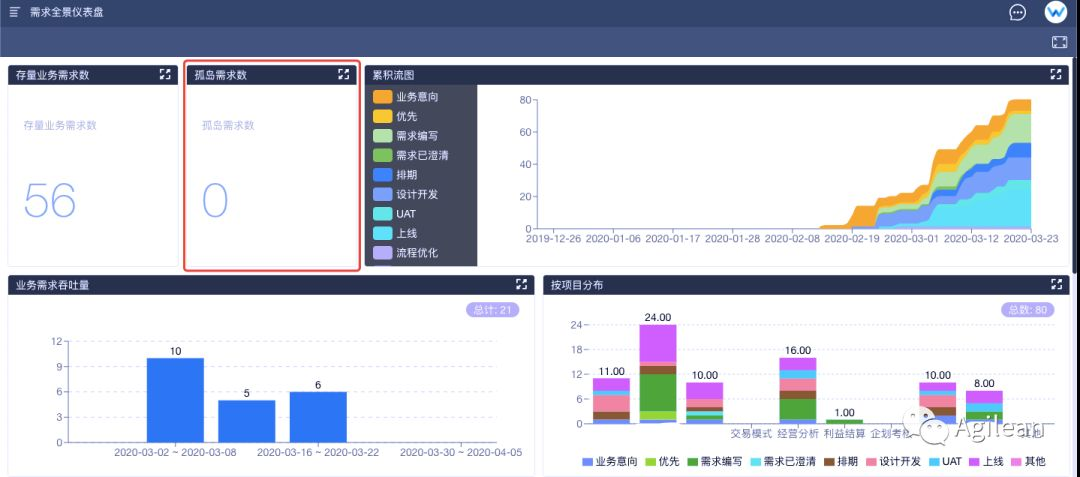1080x477 pixels.
Task: Expand the 累积流图 panel
Action: point(1056,74)
